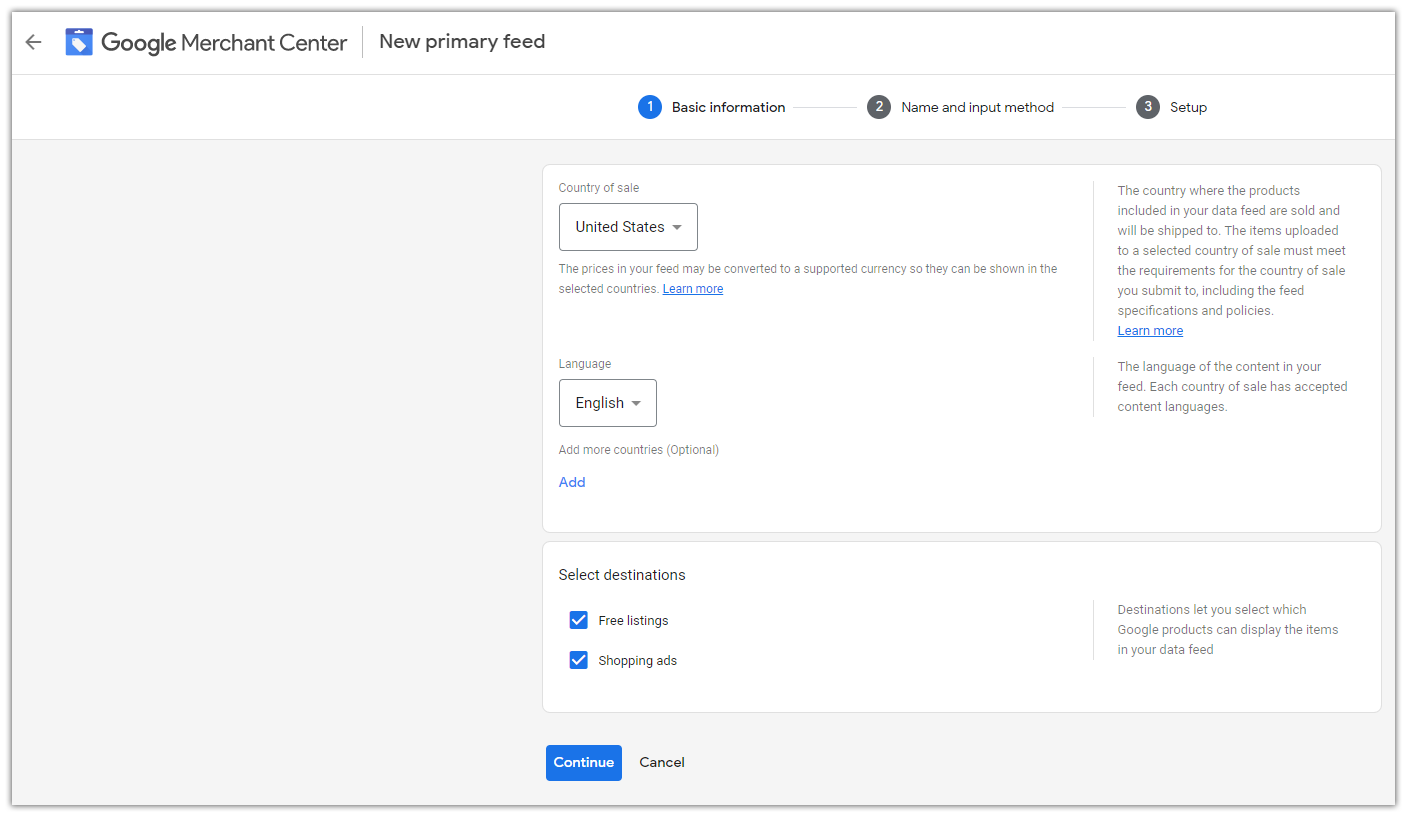Click the Google Merchant Center logo icon

79,42
